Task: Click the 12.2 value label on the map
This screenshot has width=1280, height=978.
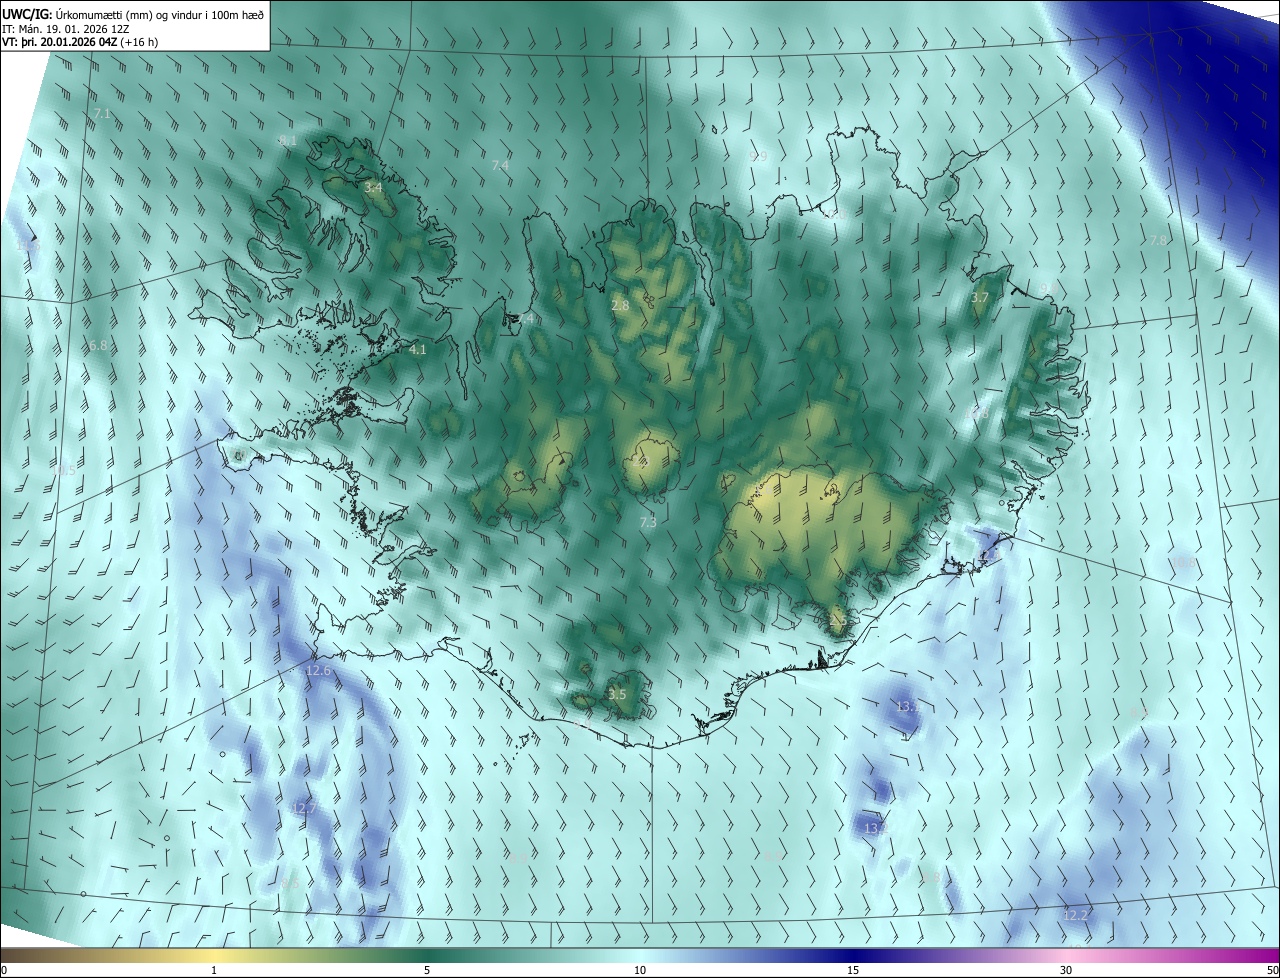Action: pyautogui.click(x=1075, y=915)
